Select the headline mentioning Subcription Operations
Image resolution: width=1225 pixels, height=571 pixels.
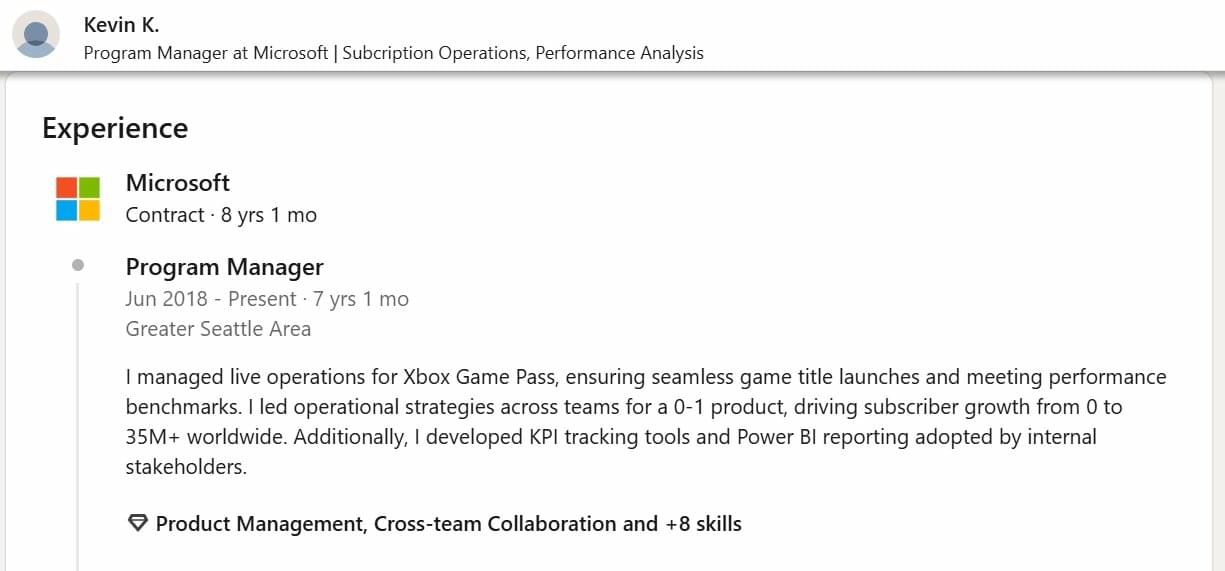[x=393, y=53]
